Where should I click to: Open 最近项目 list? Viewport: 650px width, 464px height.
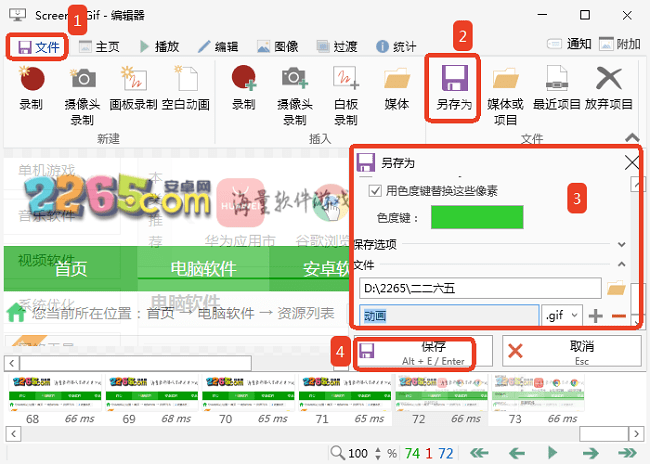(x=556, y=88)
